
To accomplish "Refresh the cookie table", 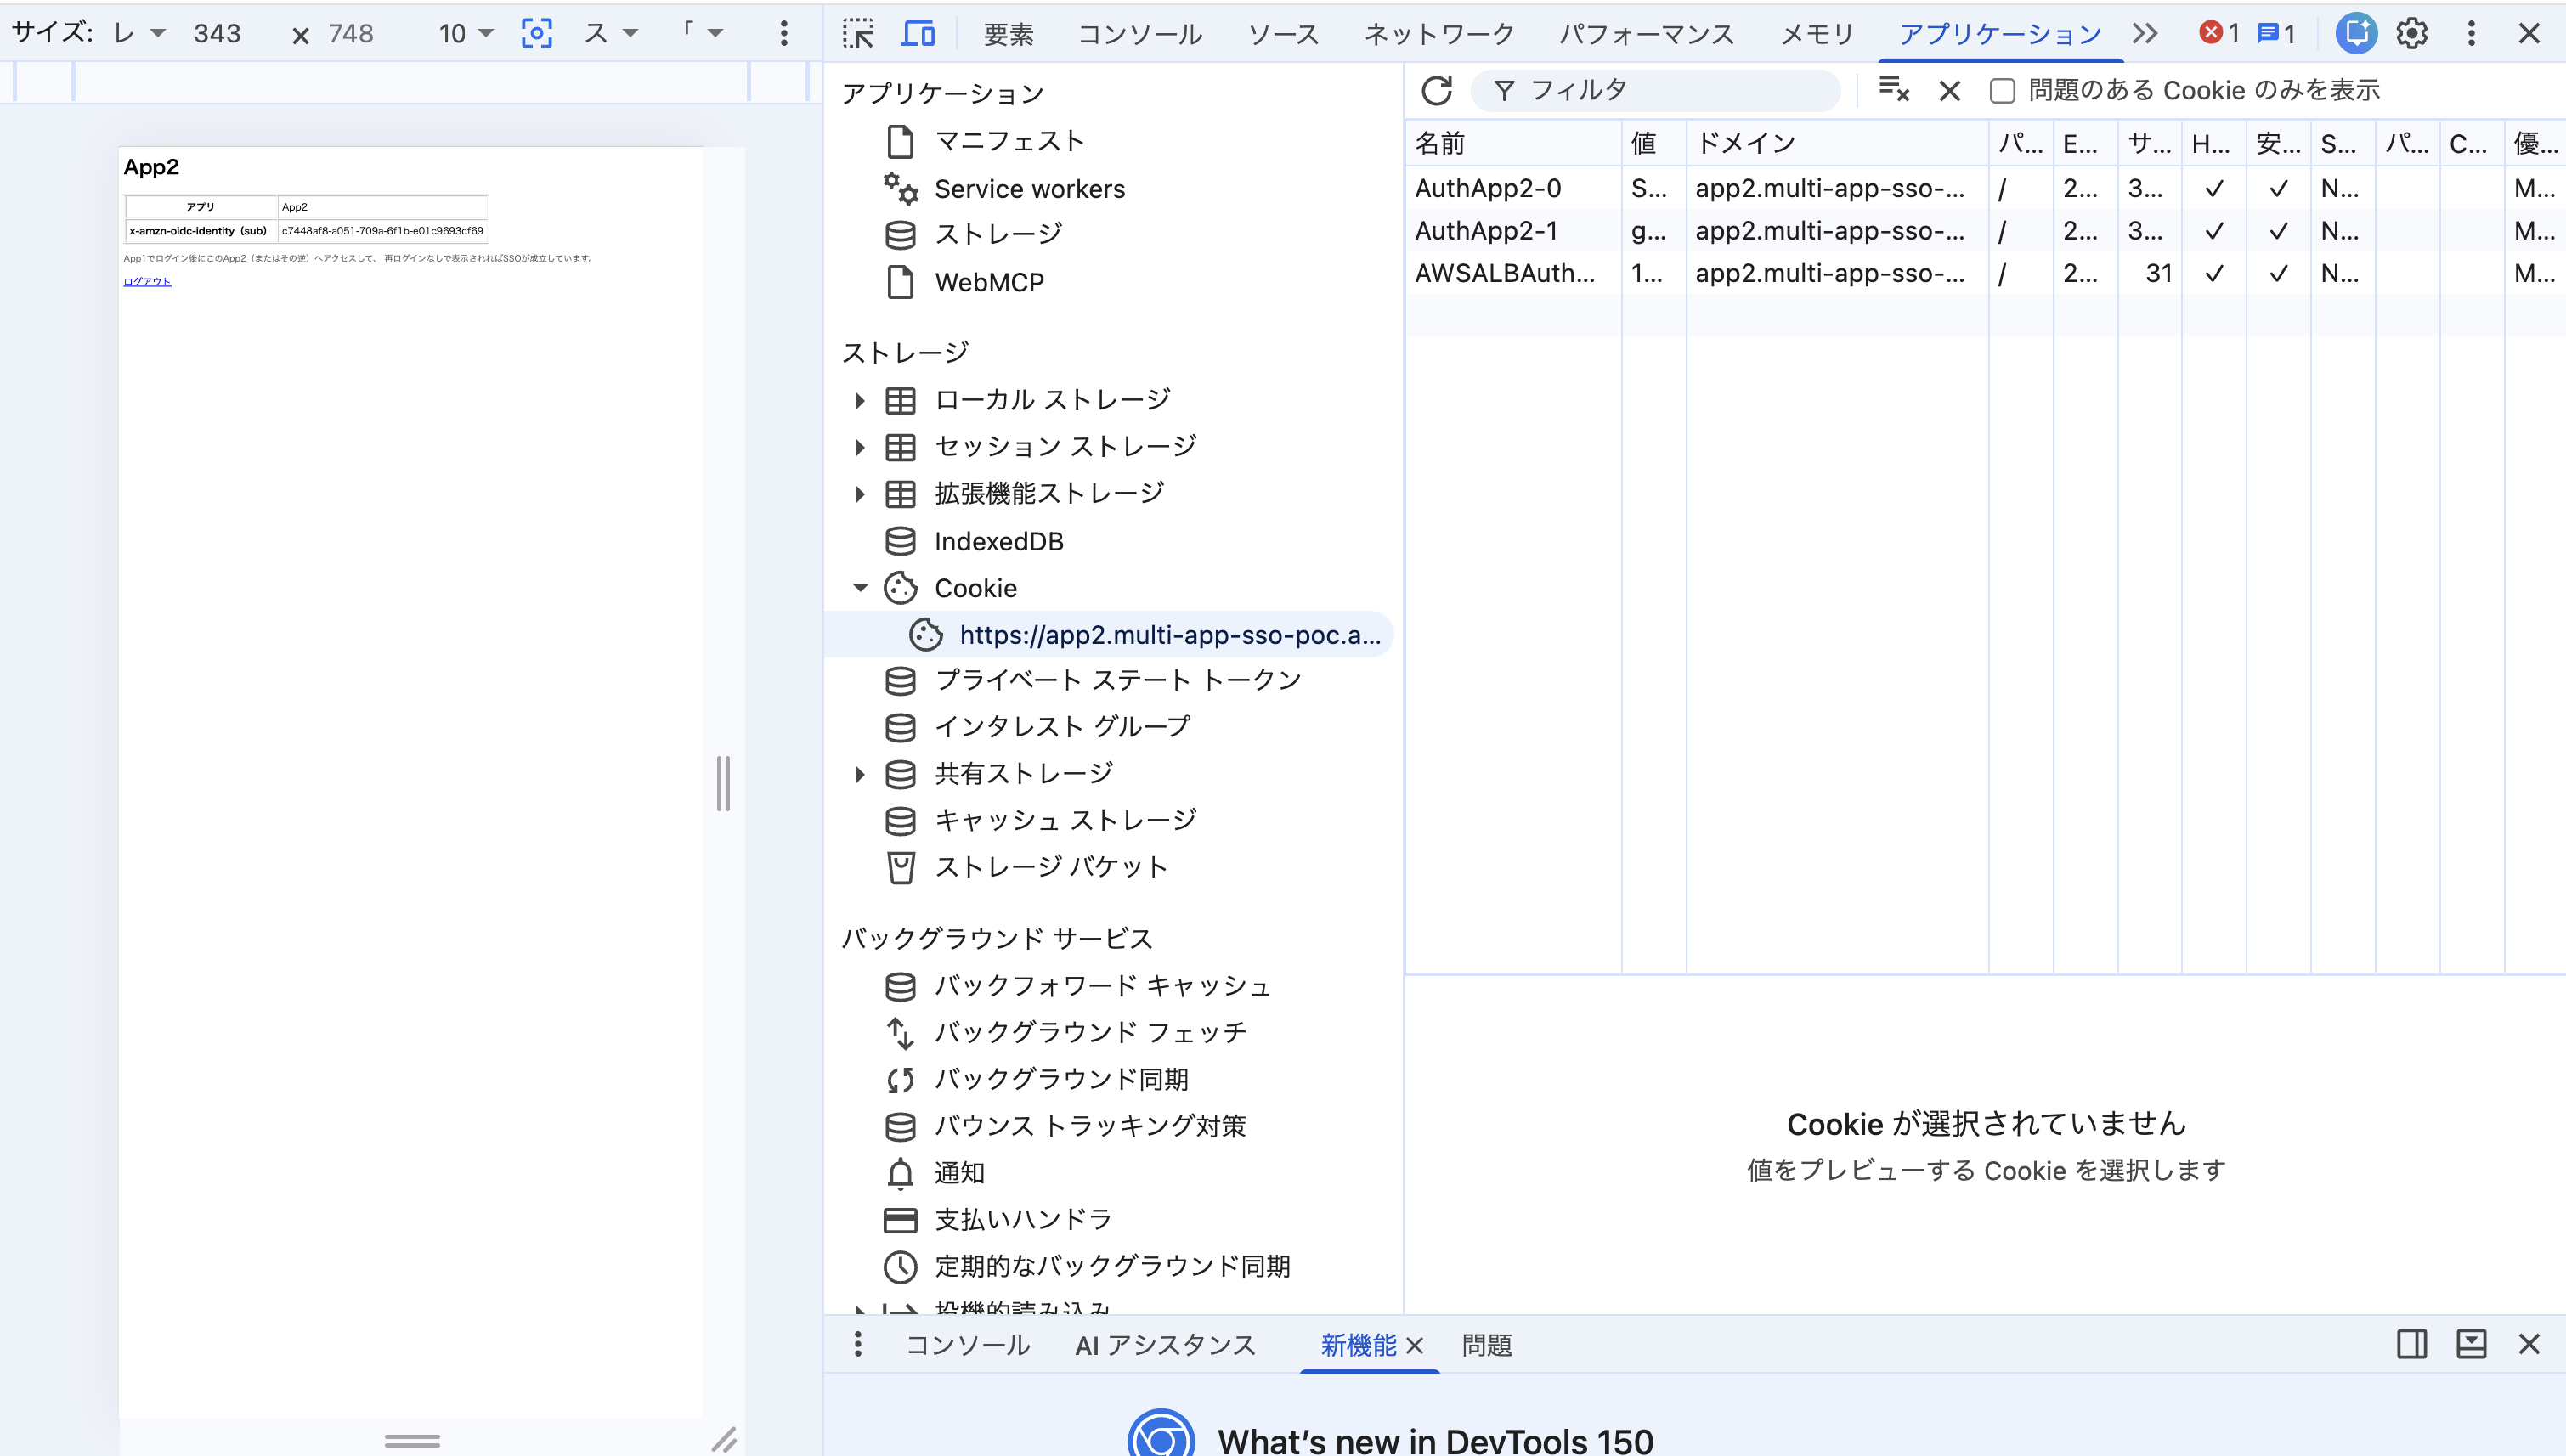I will click(x=1437, y=91).
